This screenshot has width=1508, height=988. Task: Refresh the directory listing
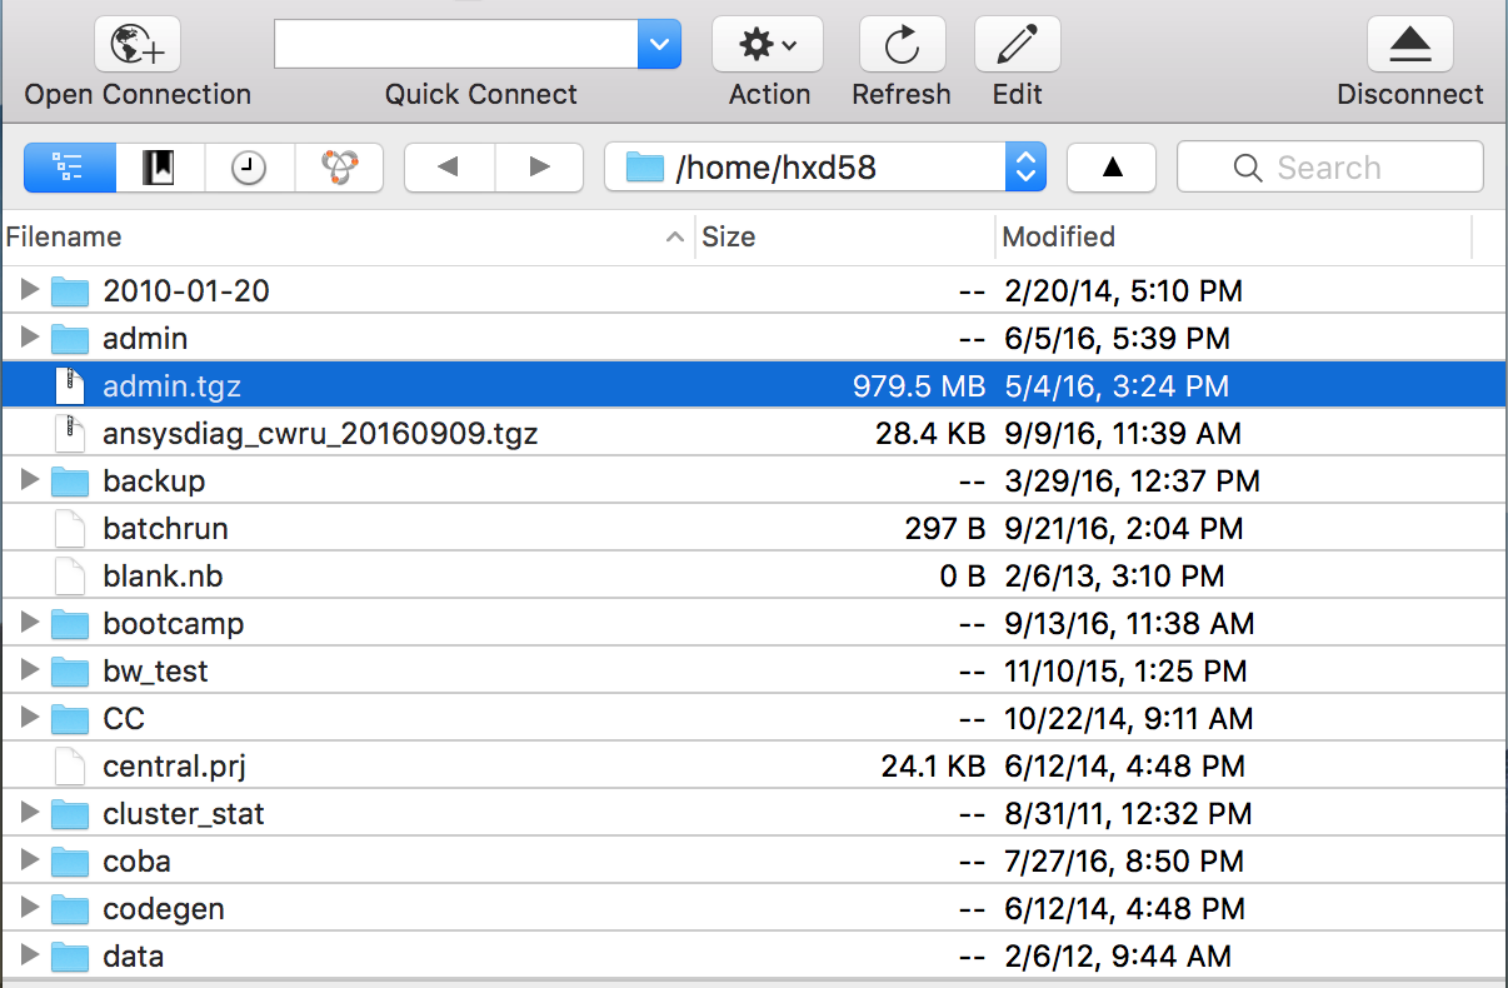click(x=902, y=45)
